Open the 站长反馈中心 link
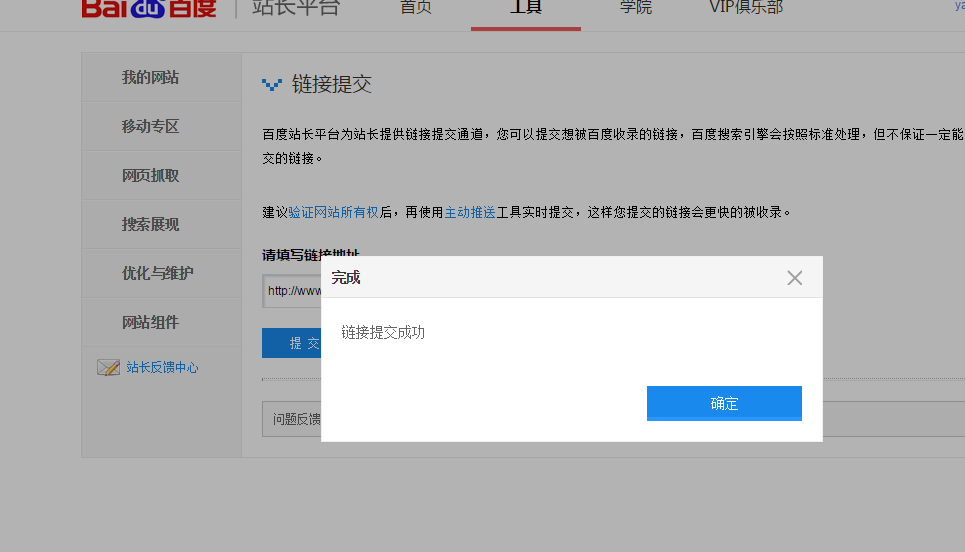Viewport: 965px width, 552px height. 162,368
